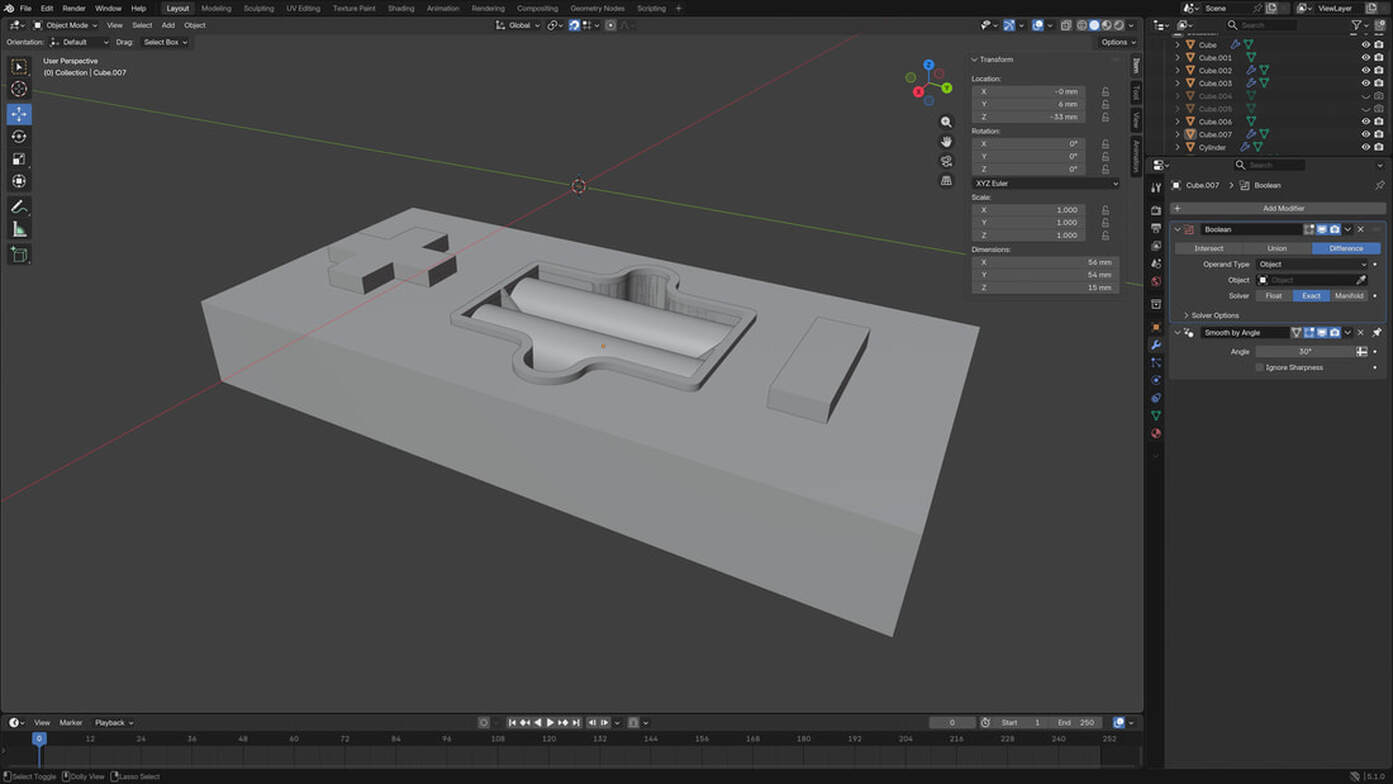
Task: Open the Render menu
Action: tap(74, 8)
